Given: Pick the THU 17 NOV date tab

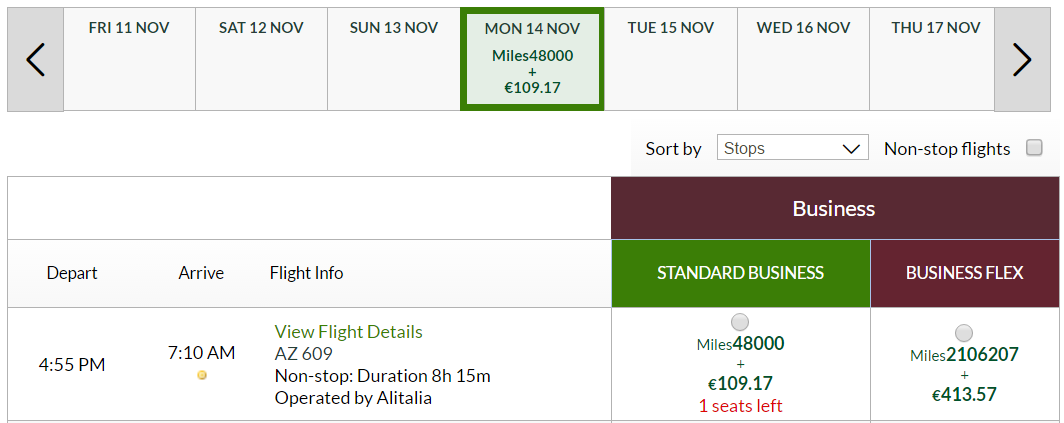Looking at the screenshot, I should 935,59.
